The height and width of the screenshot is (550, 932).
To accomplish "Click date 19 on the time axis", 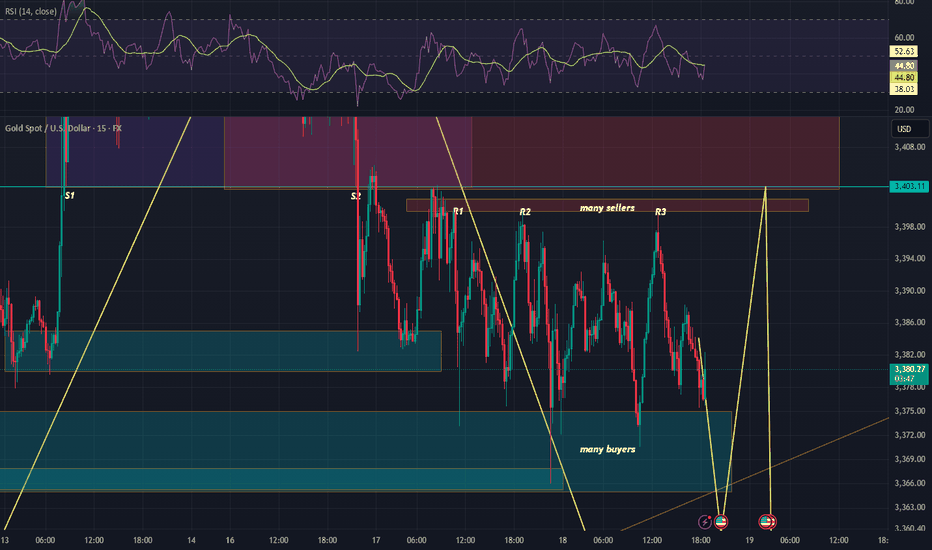I will [x=750, y=540].
